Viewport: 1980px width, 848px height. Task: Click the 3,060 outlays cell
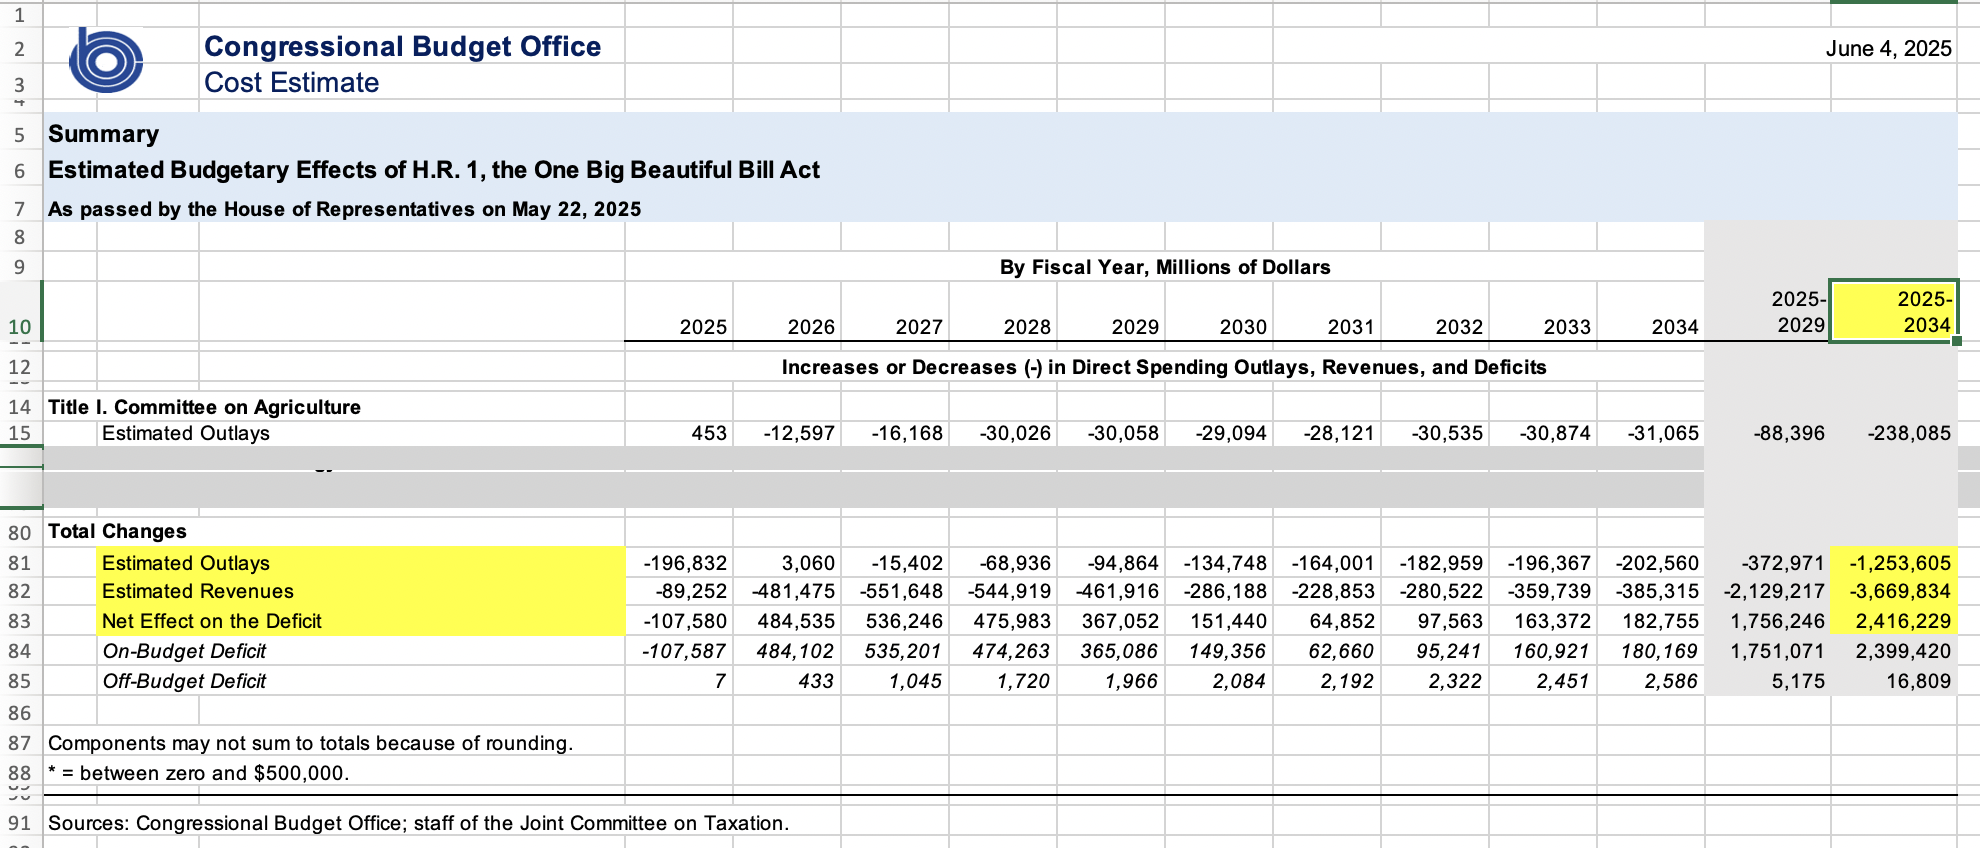pyautogui.click(x=787, y=563)
